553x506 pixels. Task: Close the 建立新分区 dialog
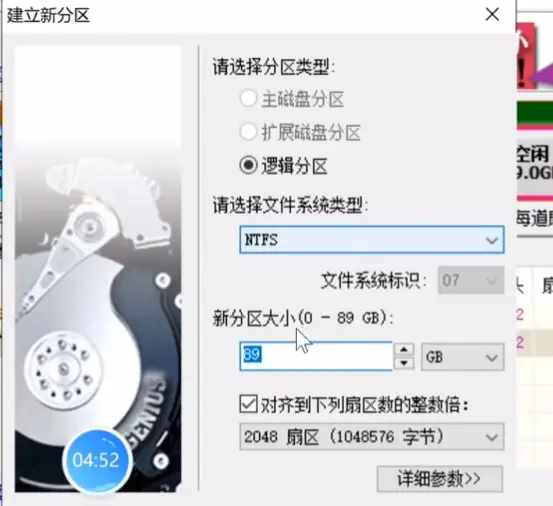pyautogui.click(x=492, y=15)
